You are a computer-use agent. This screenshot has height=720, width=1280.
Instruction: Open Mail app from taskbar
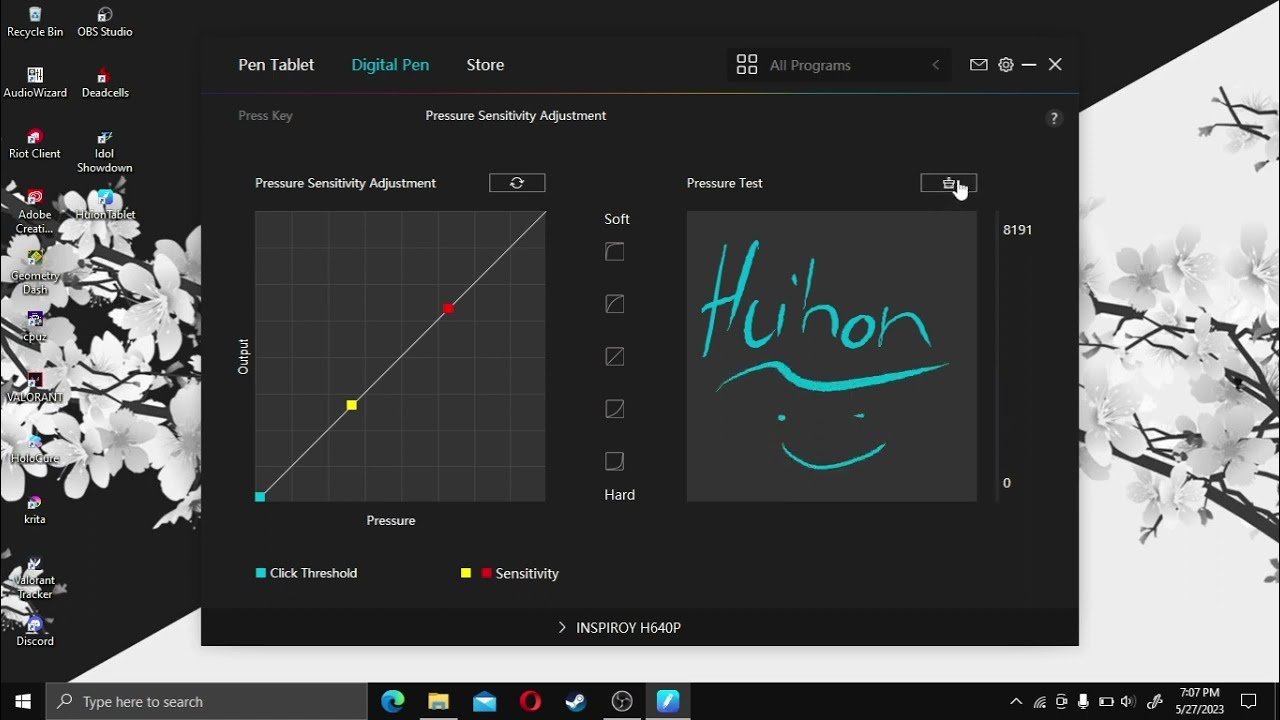click(484, 702)
